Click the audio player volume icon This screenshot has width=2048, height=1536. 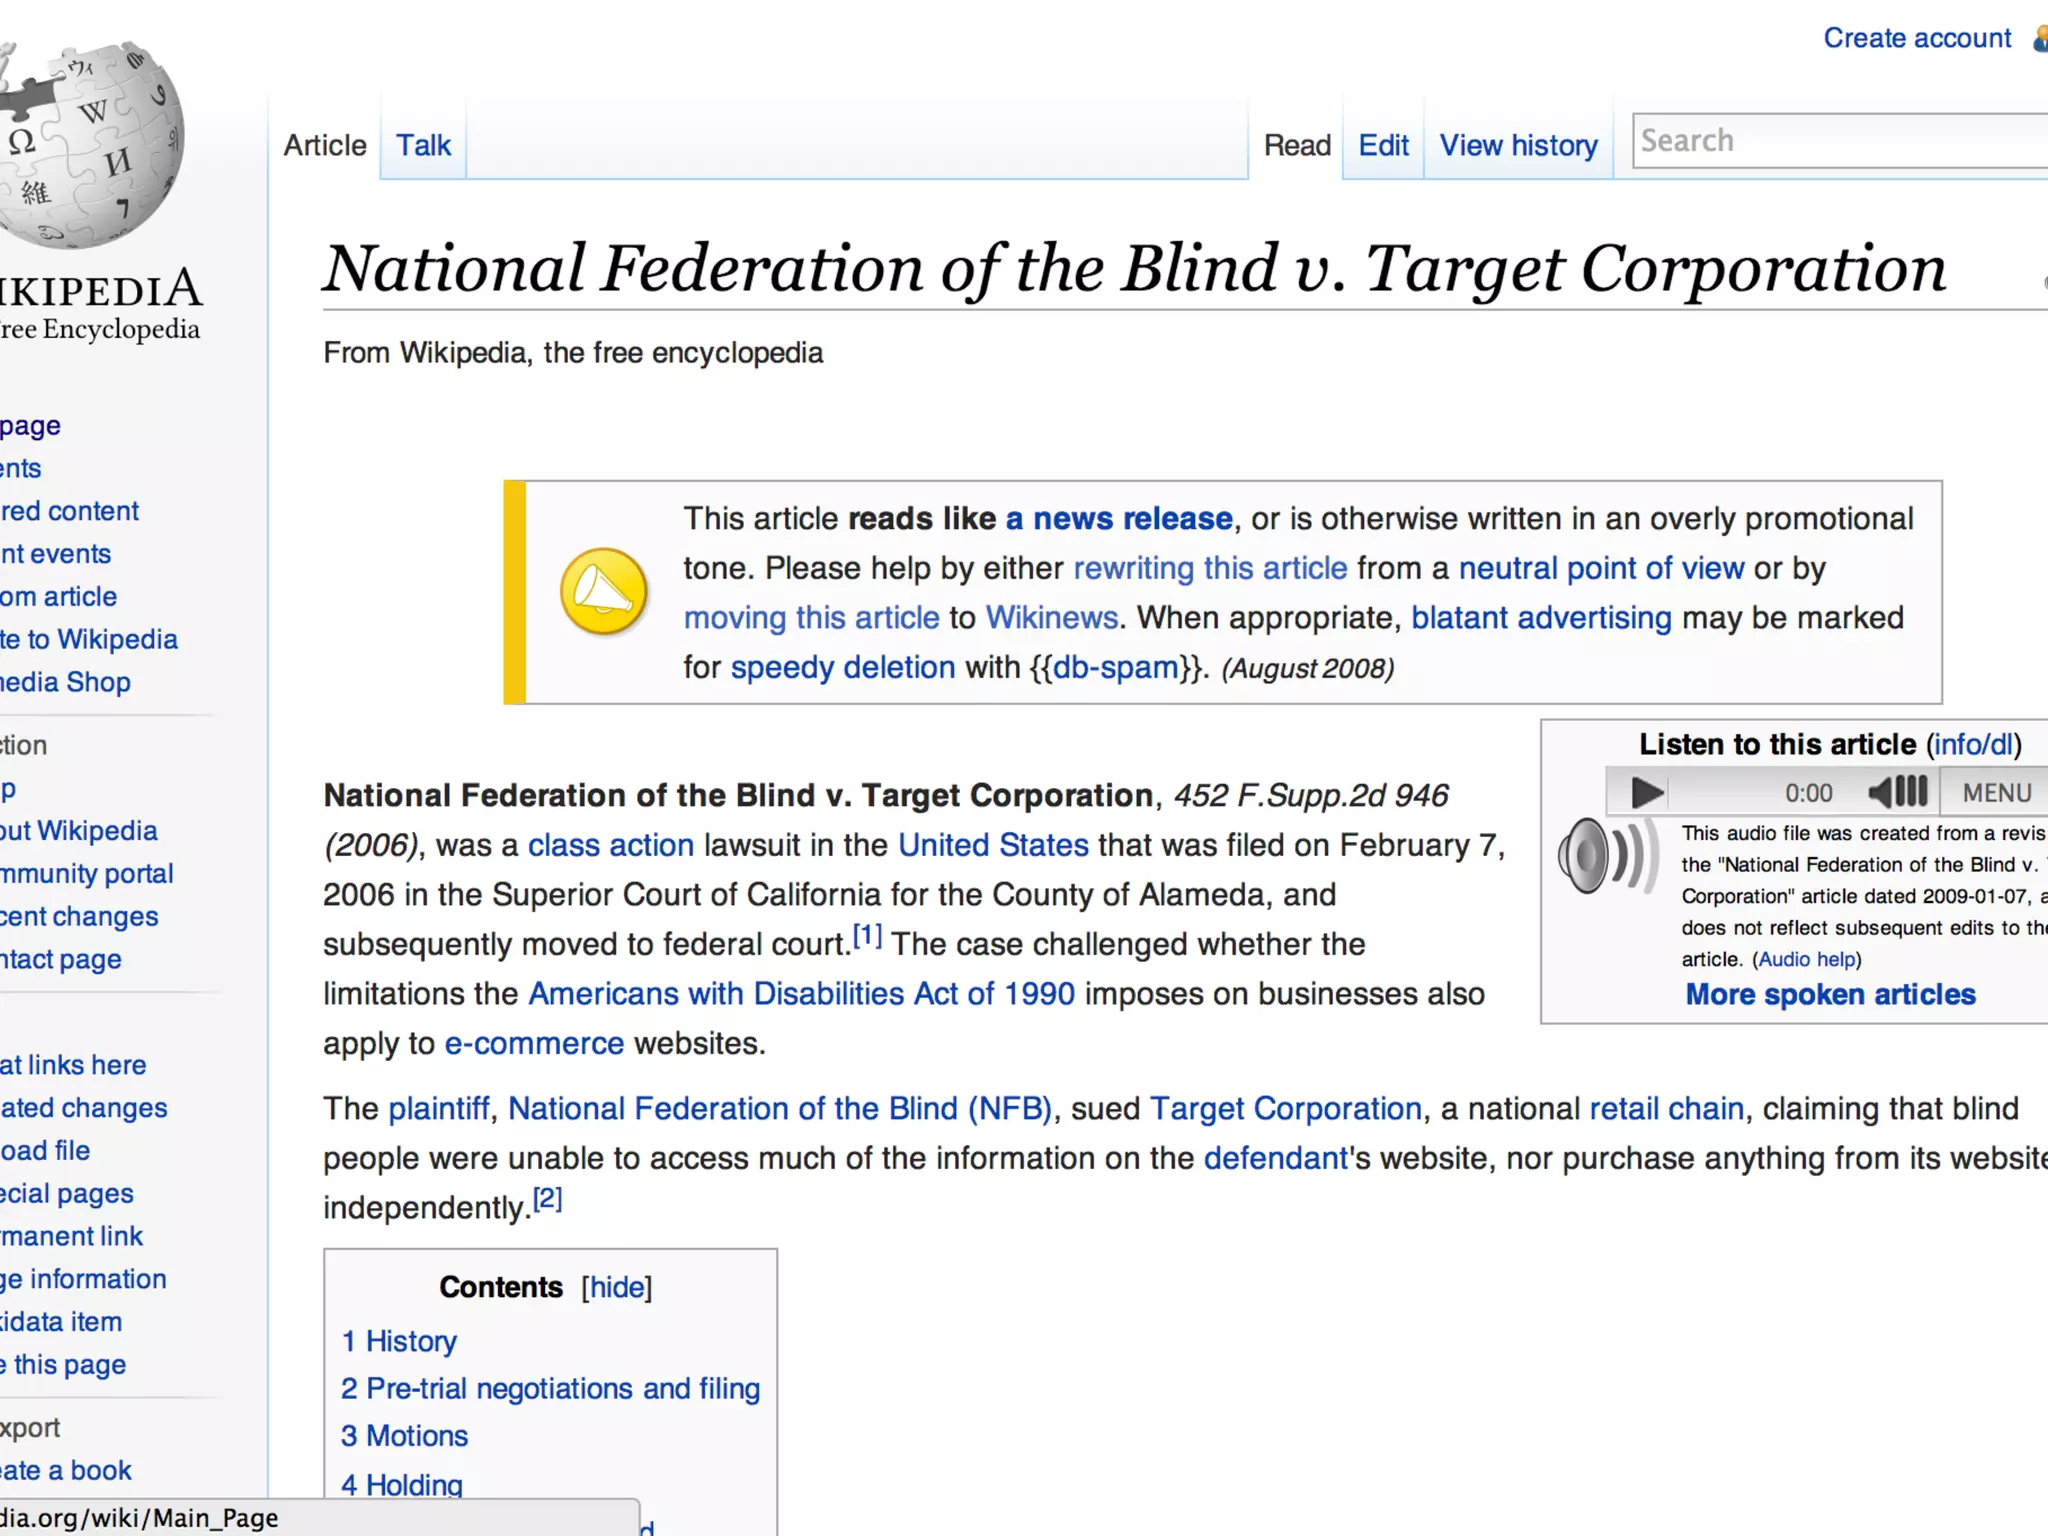[x=1897, y=792]
